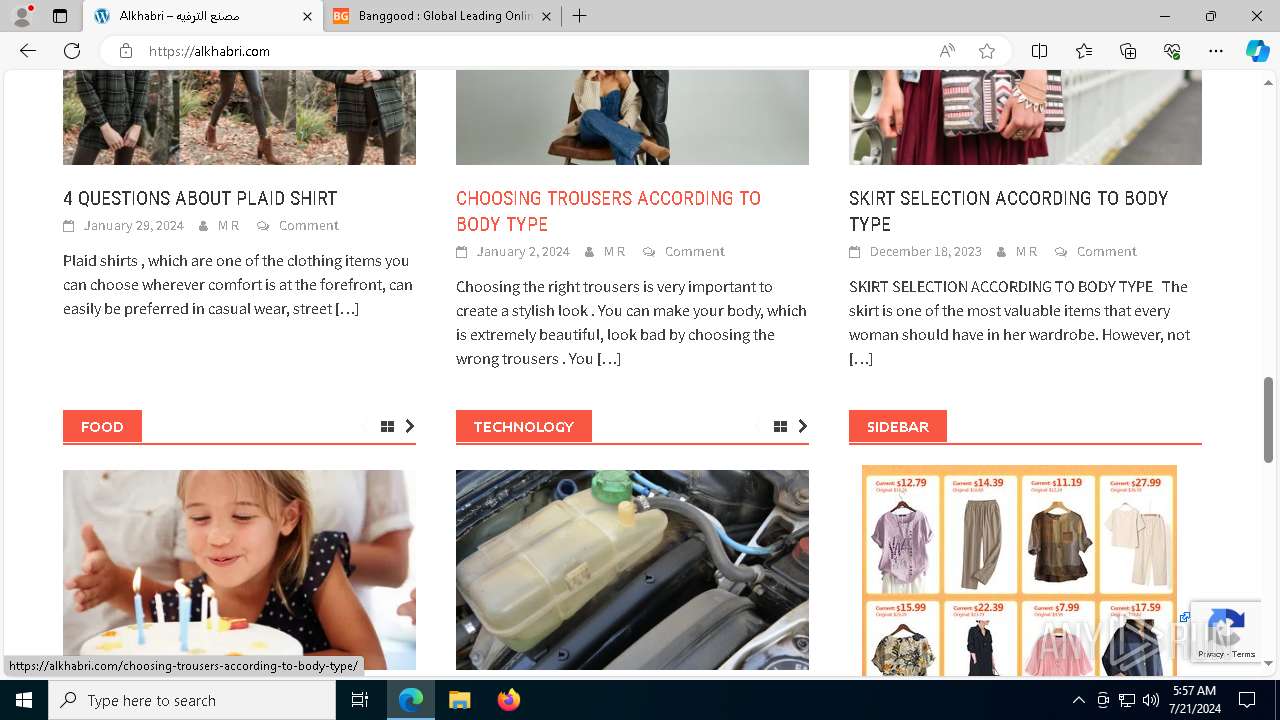The width and height of the screenshot is (1280, 720).
Task: Open tab actions menu icon
Action: [x=60, y=16]
